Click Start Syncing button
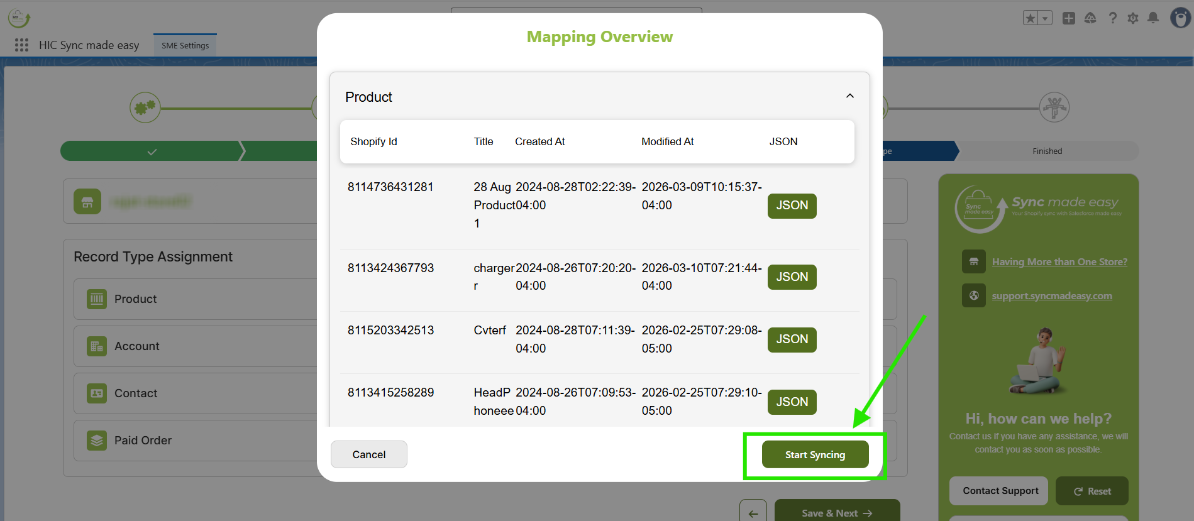 815,454
